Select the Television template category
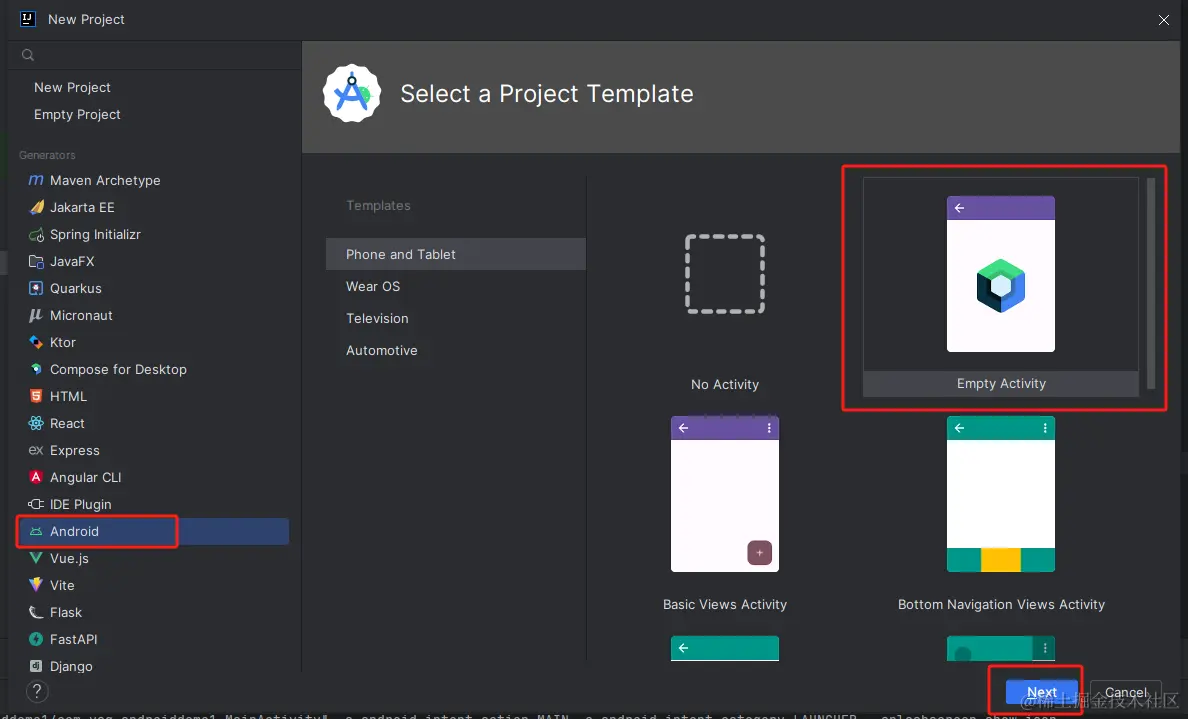Viewport: 1188px width, 719px height. pos(456,318)
